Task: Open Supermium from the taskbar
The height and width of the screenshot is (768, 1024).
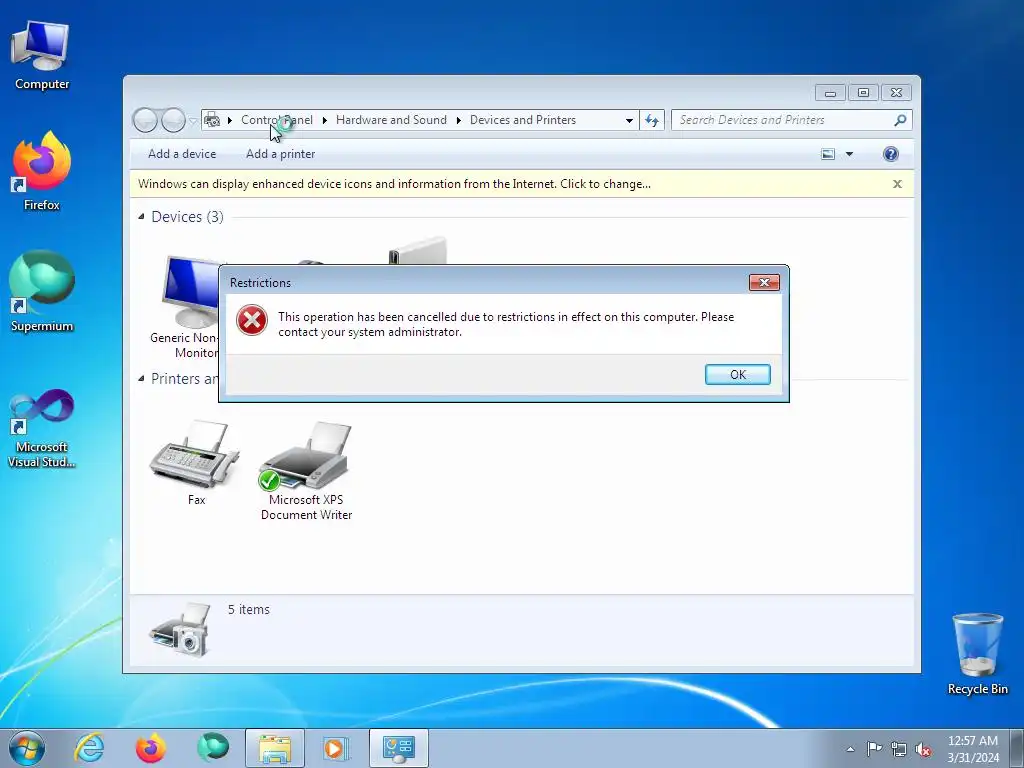Action: click(x=212, y=748)
